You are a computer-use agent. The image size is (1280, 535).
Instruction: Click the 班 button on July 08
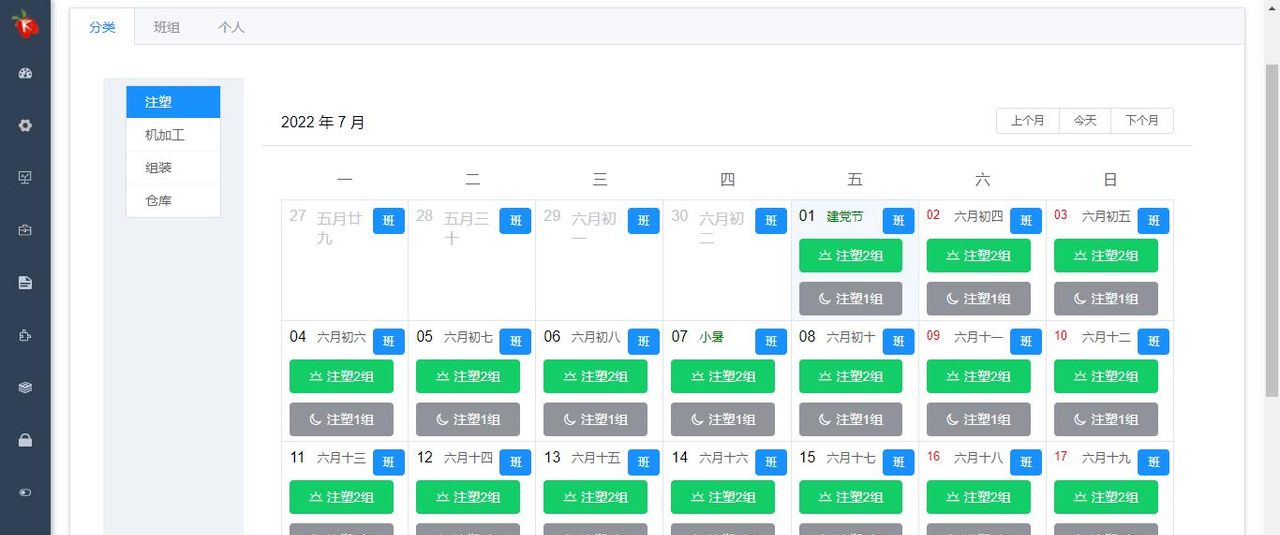coord(899,341)
